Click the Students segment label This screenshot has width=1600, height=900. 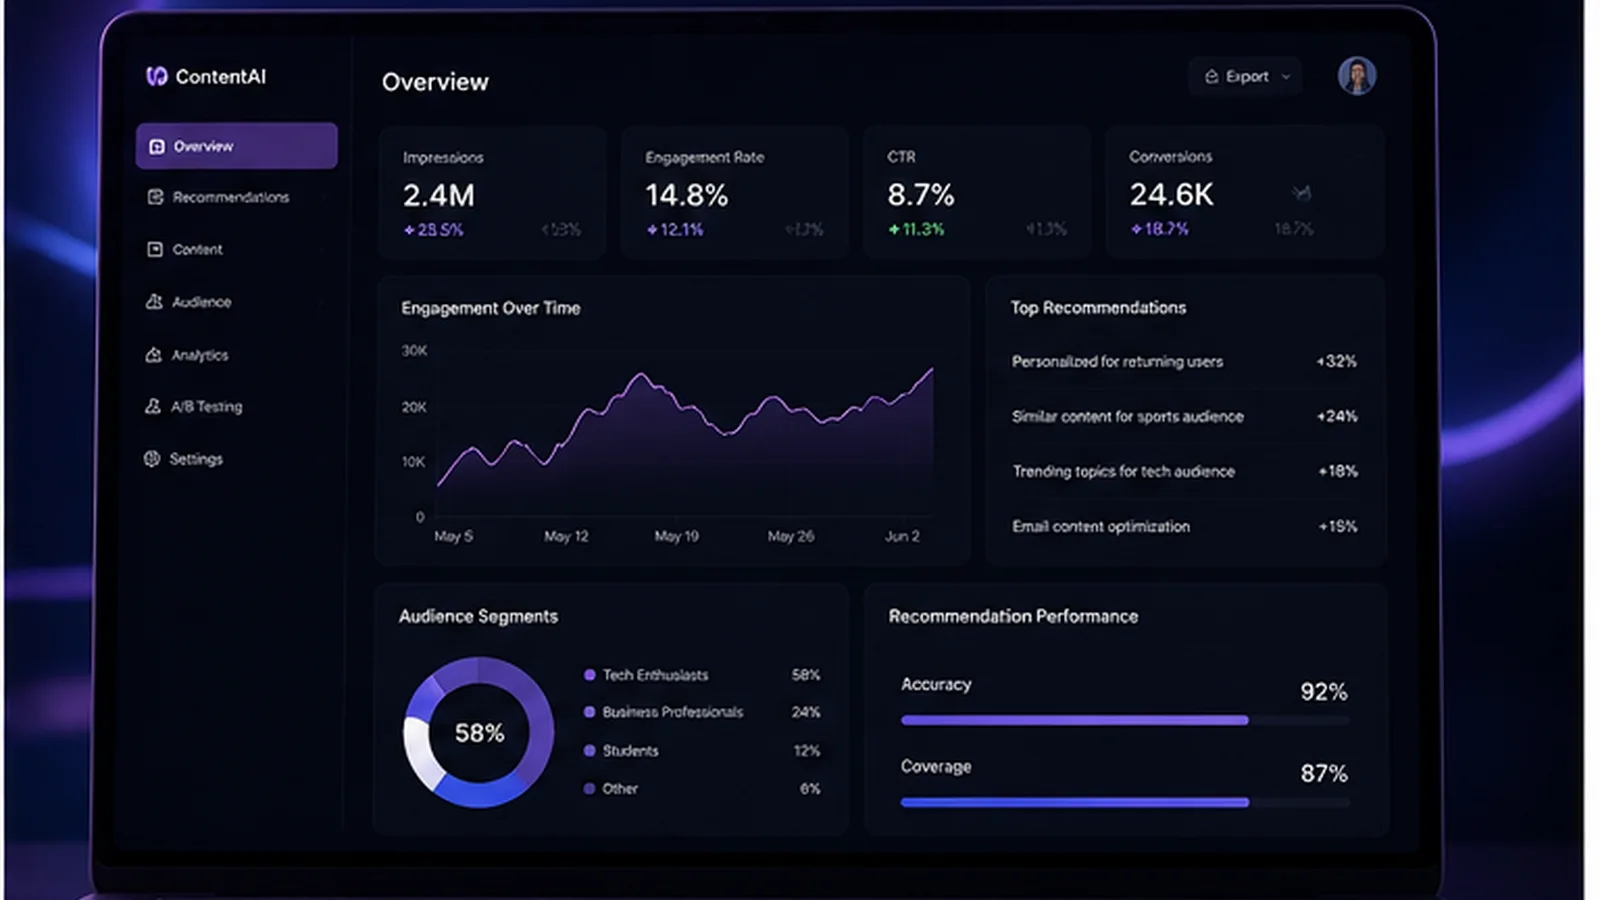(x=630, y=750)
